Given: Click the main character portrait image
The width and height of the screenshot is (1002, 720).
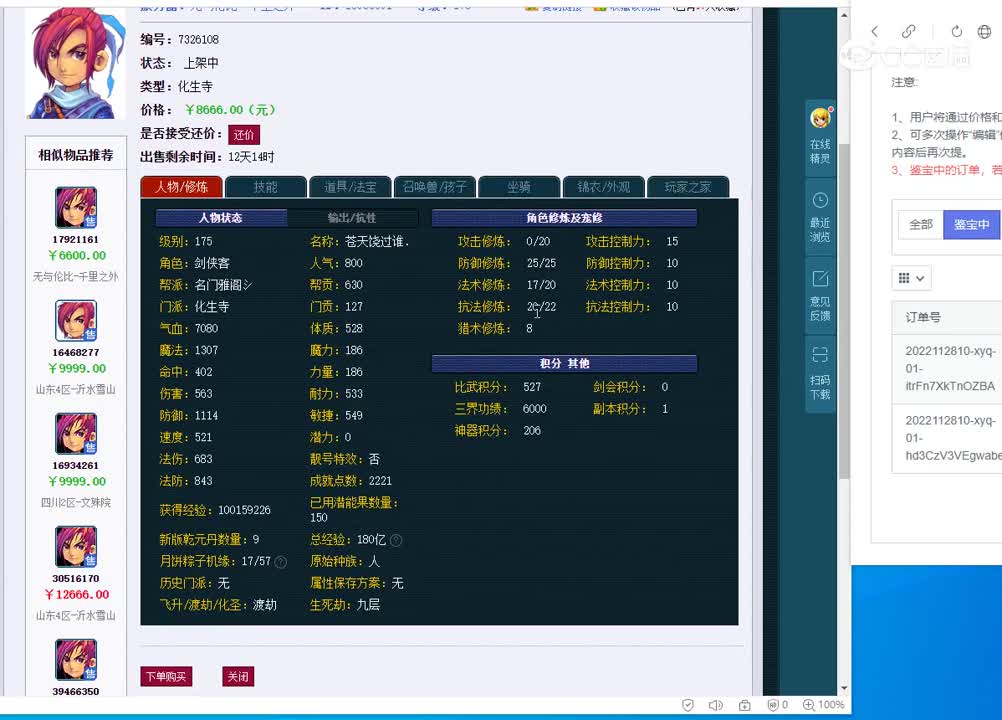Looking at the screenshot, I should [x=75, y=63].
